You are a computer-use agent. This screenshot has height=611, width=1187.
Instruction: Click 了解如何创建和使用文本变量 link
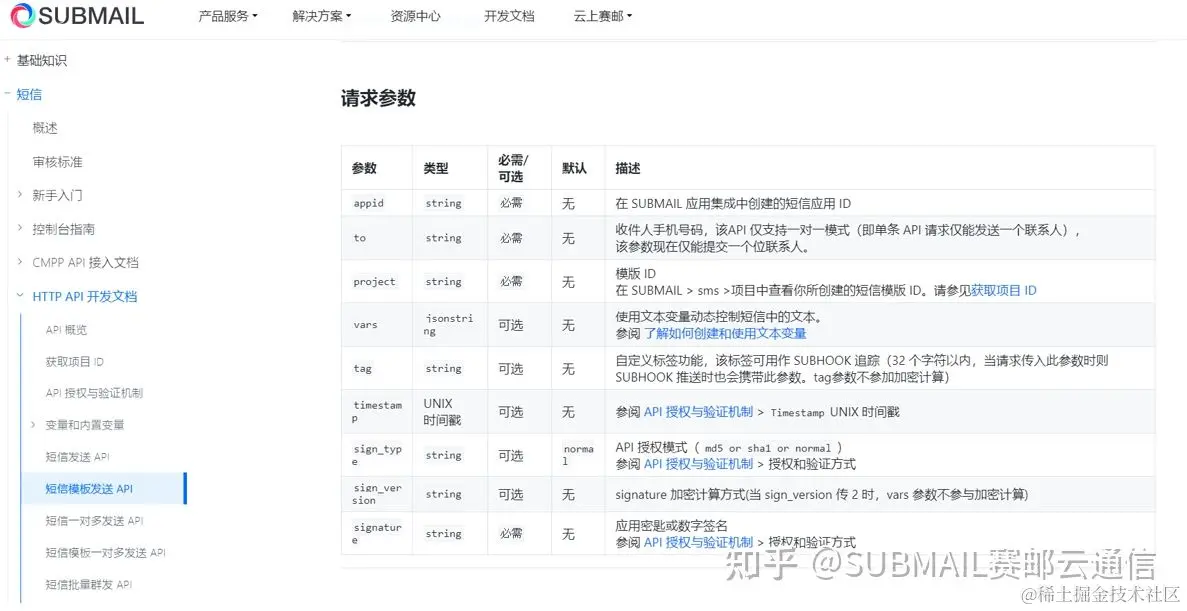[x=724, y=333]
